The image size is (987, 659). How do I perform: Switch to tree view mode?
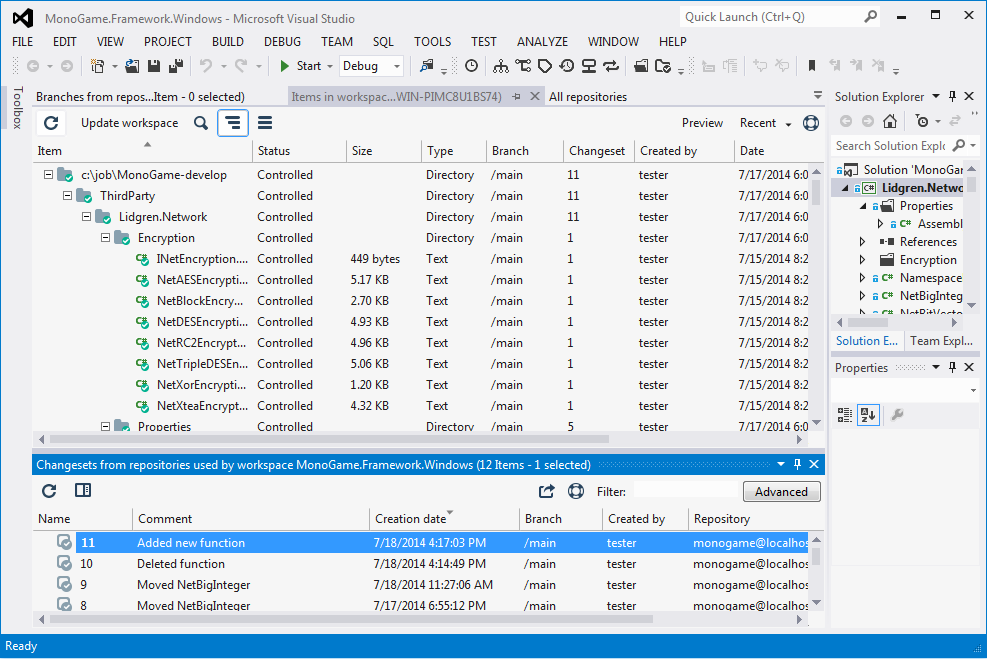[233, 123]
